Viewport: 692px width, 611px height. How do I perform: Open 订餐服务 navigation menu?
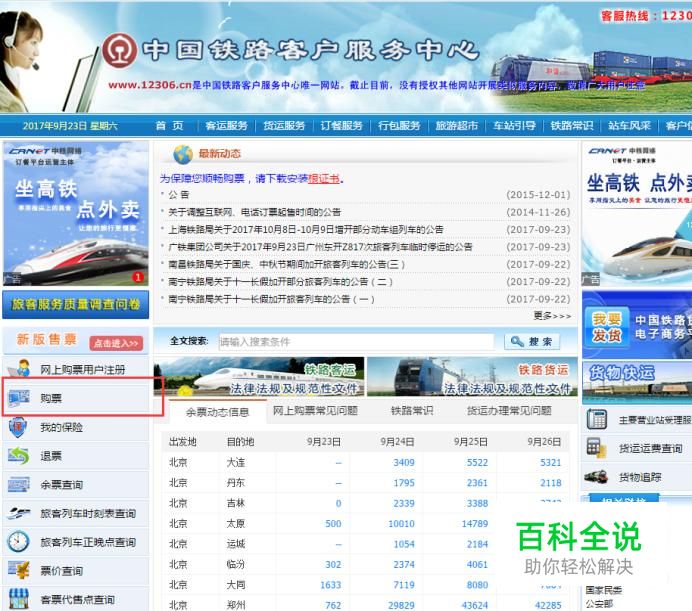pos(342,126)
